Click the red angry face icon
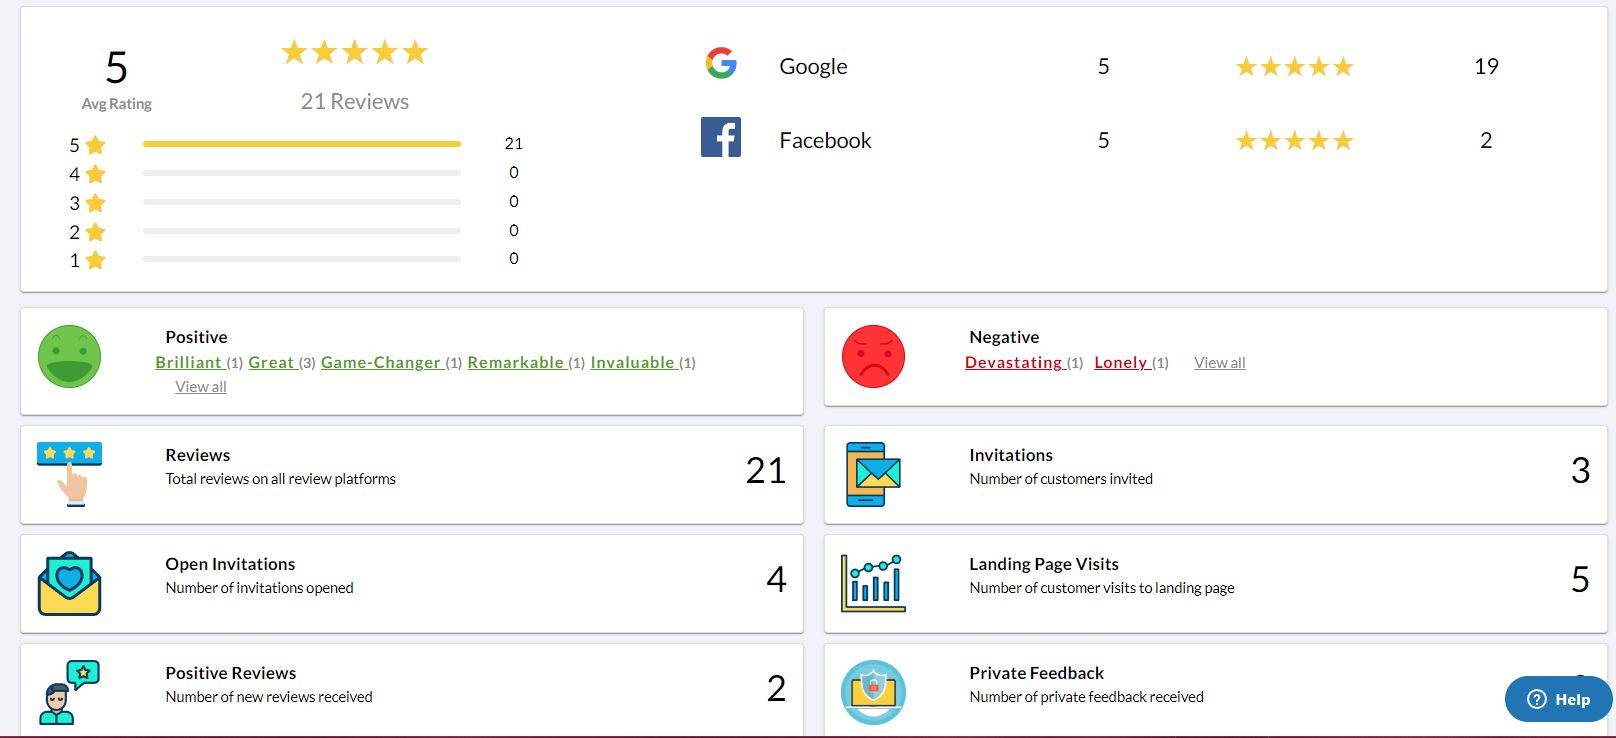Image resolution: width=1616 pixels, height=738 pixels. click(873, 357)
